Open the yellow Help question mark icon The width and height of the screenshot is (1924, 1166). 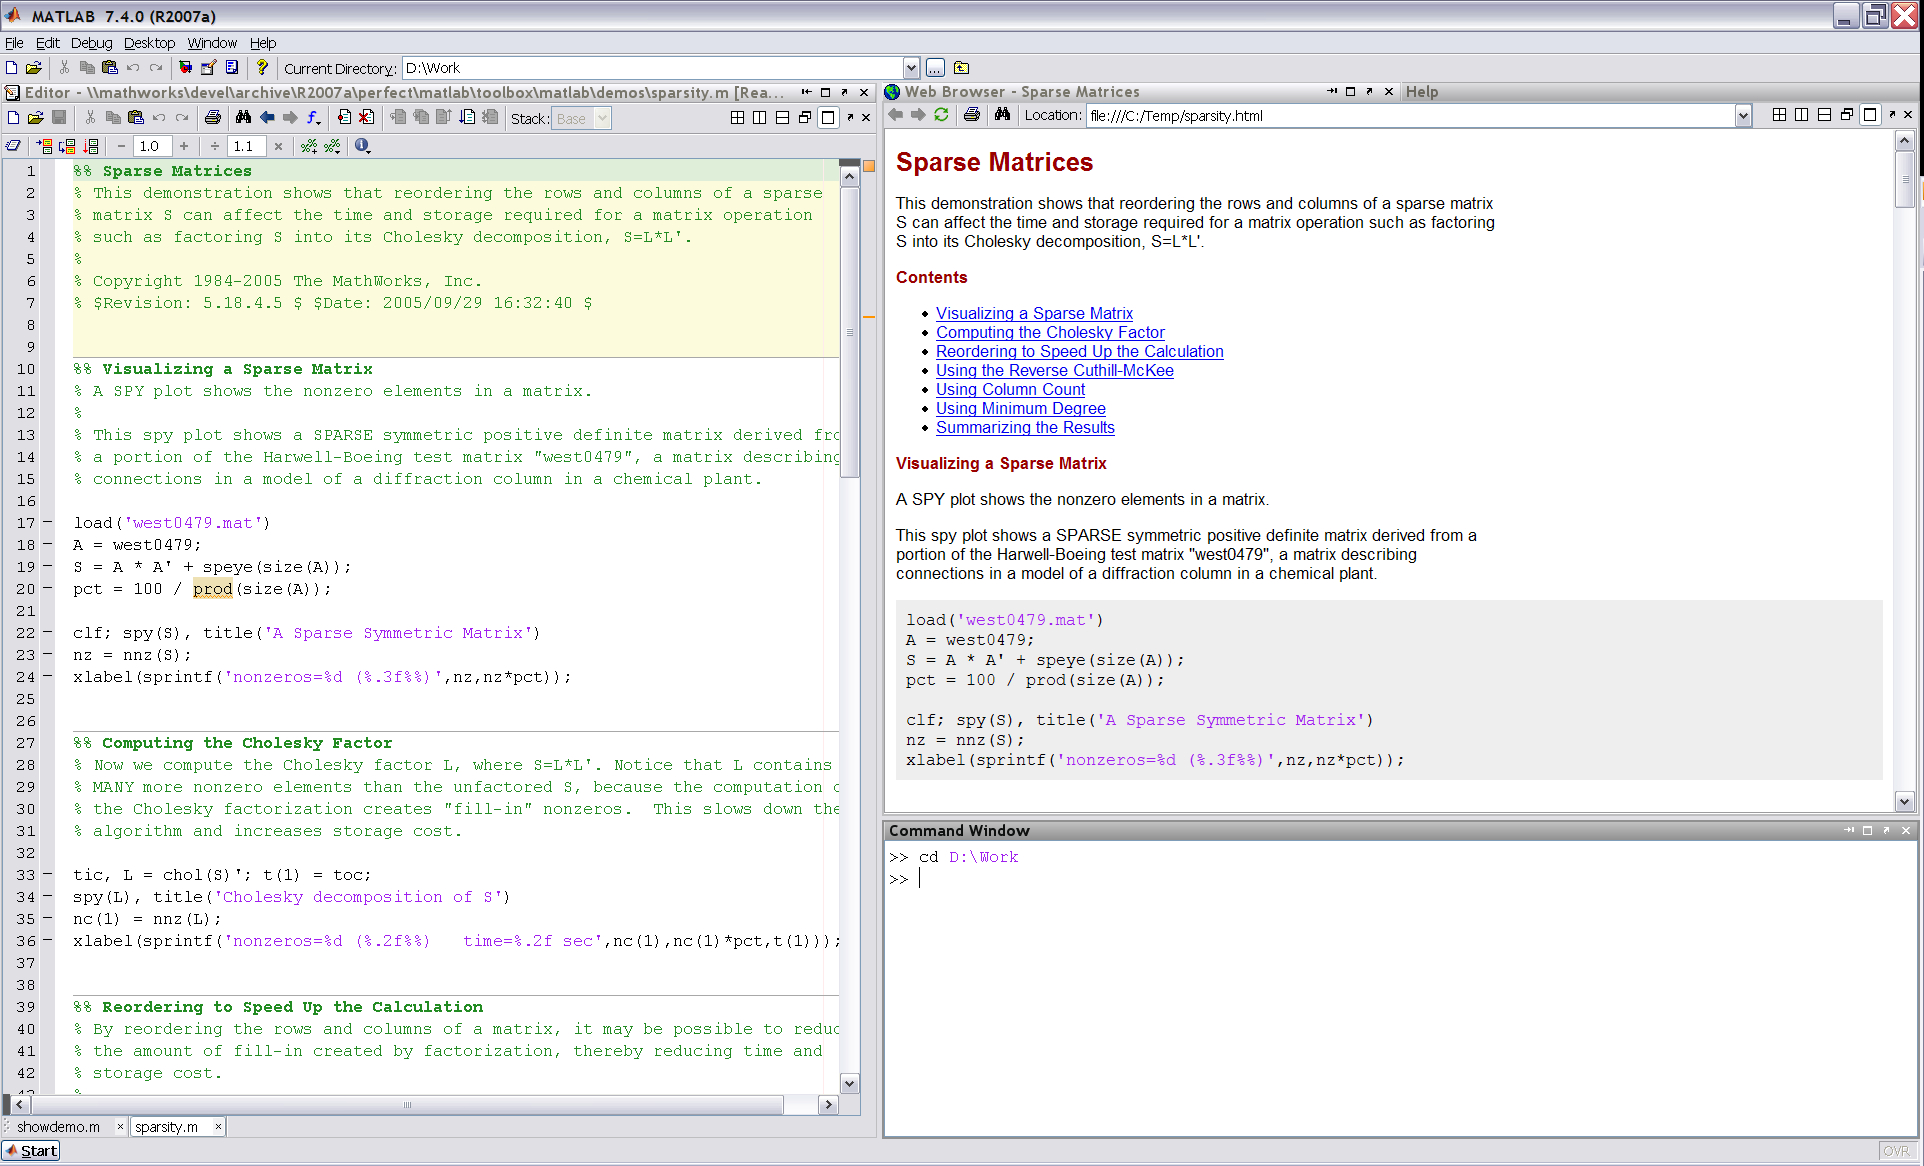[x=262, y=68]
